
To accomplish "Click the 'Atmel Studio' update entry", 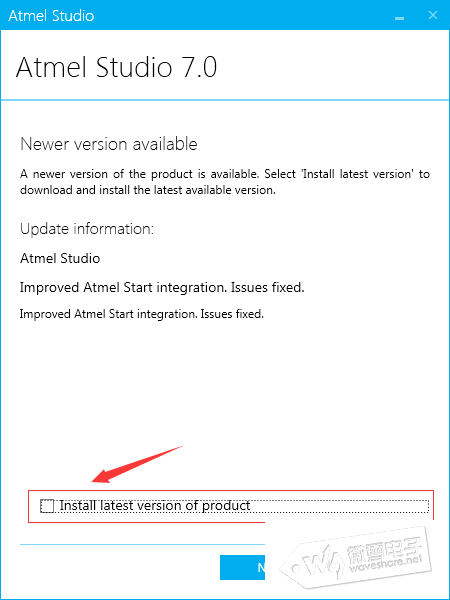I will click(x=60, y=258).
